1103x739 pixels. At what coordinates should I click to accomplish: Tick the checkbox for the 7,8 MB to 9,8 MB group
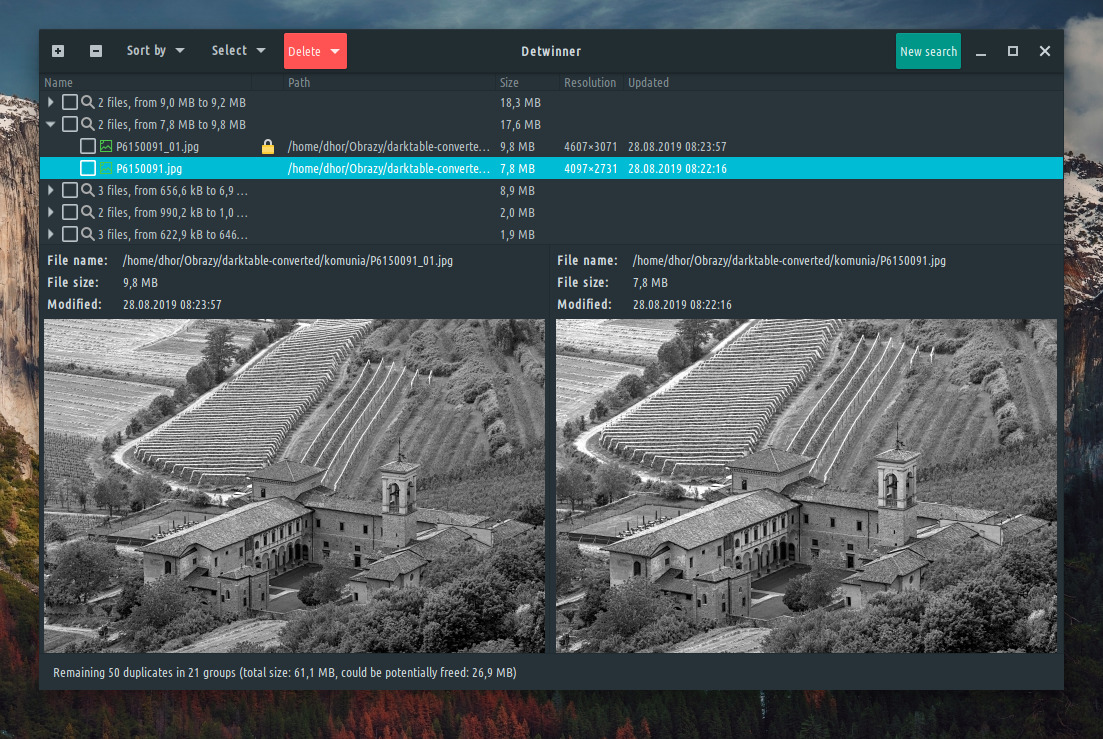70,124
